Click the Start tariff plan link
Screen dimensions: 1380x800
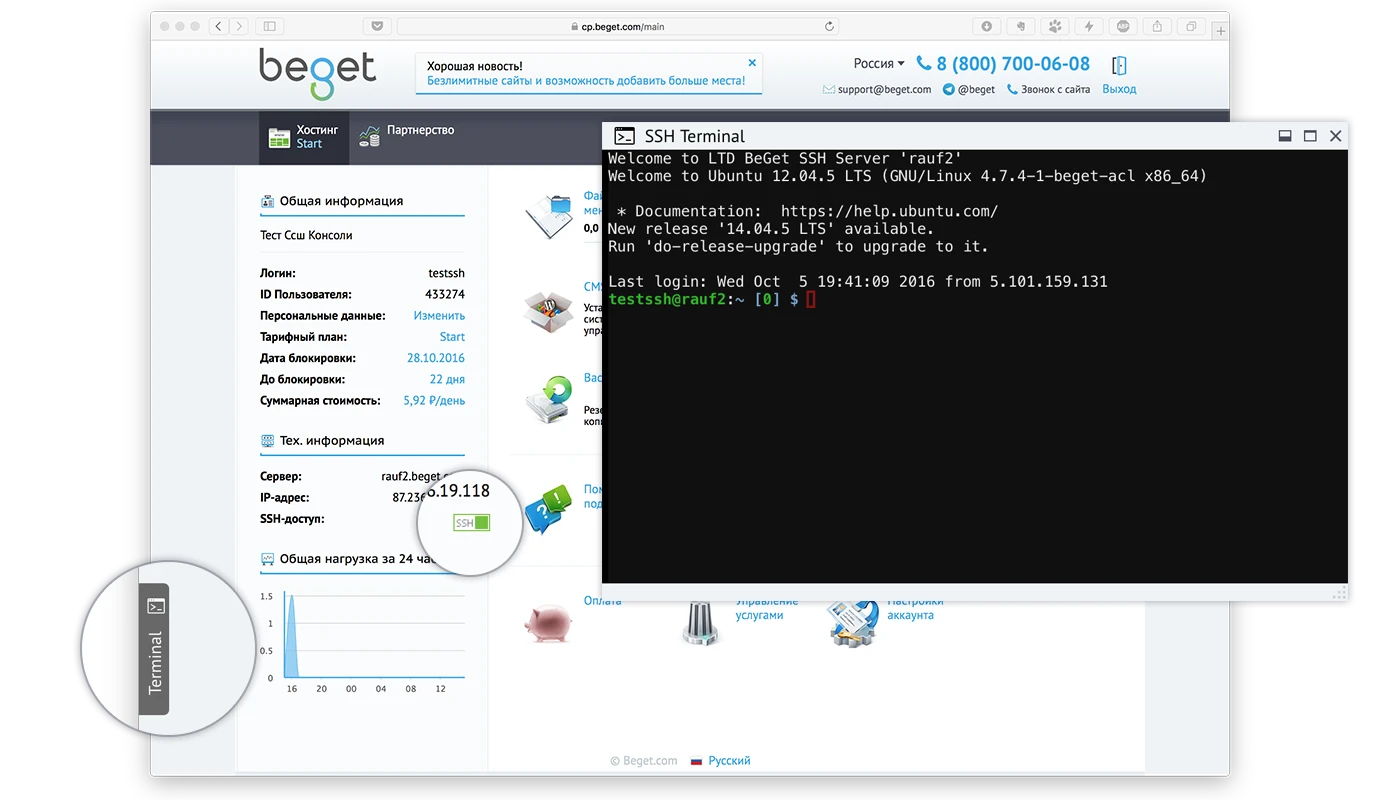point(452,337)
